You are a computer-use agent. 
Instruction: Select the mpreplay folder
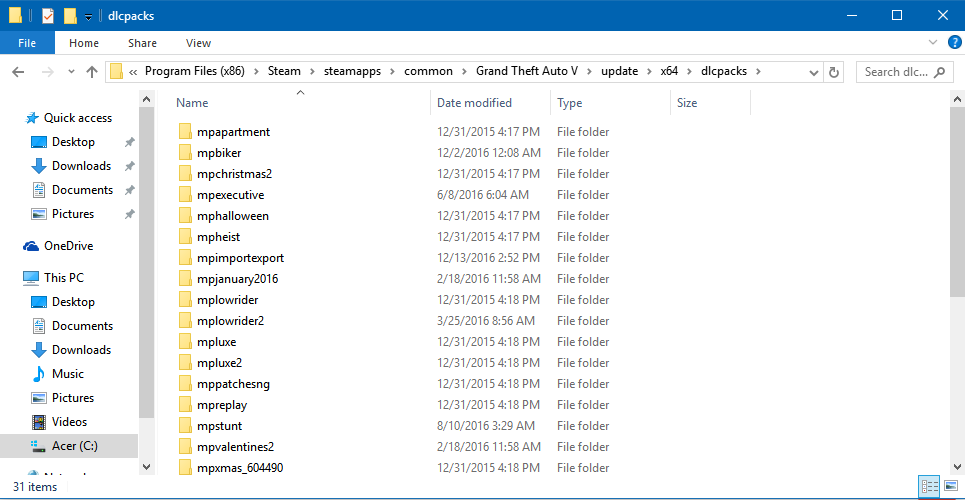click(x=222, y=405)
